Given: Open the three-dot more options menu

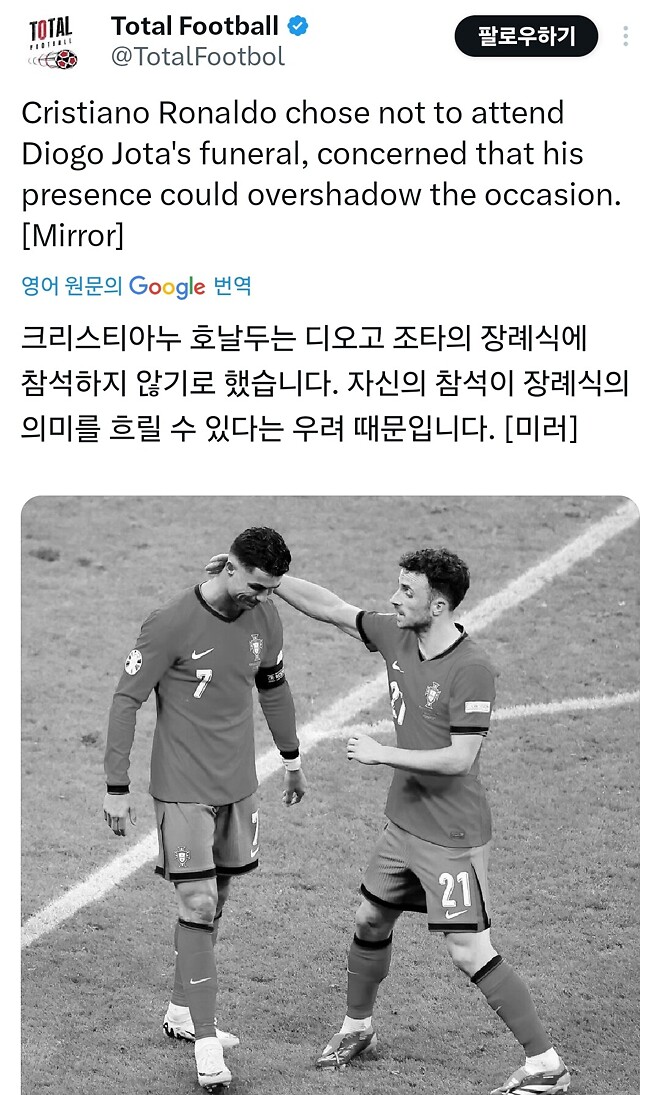Looking at the screenshot, I should pos(625,36).
